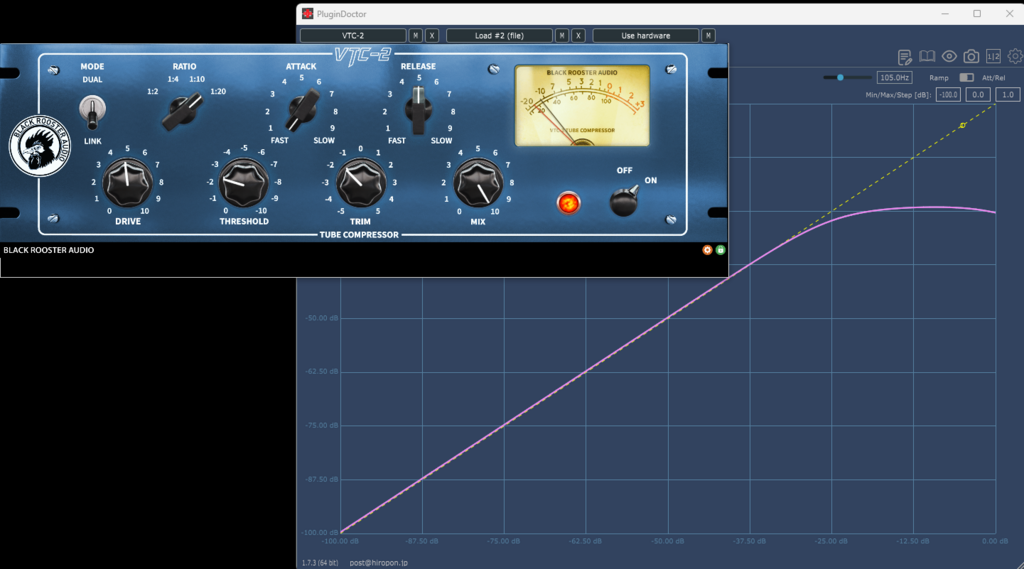Image resolution: width=1024 pixels, height=569 pixels.
Task: Click the RATIO selector knob
Action: 182,110
